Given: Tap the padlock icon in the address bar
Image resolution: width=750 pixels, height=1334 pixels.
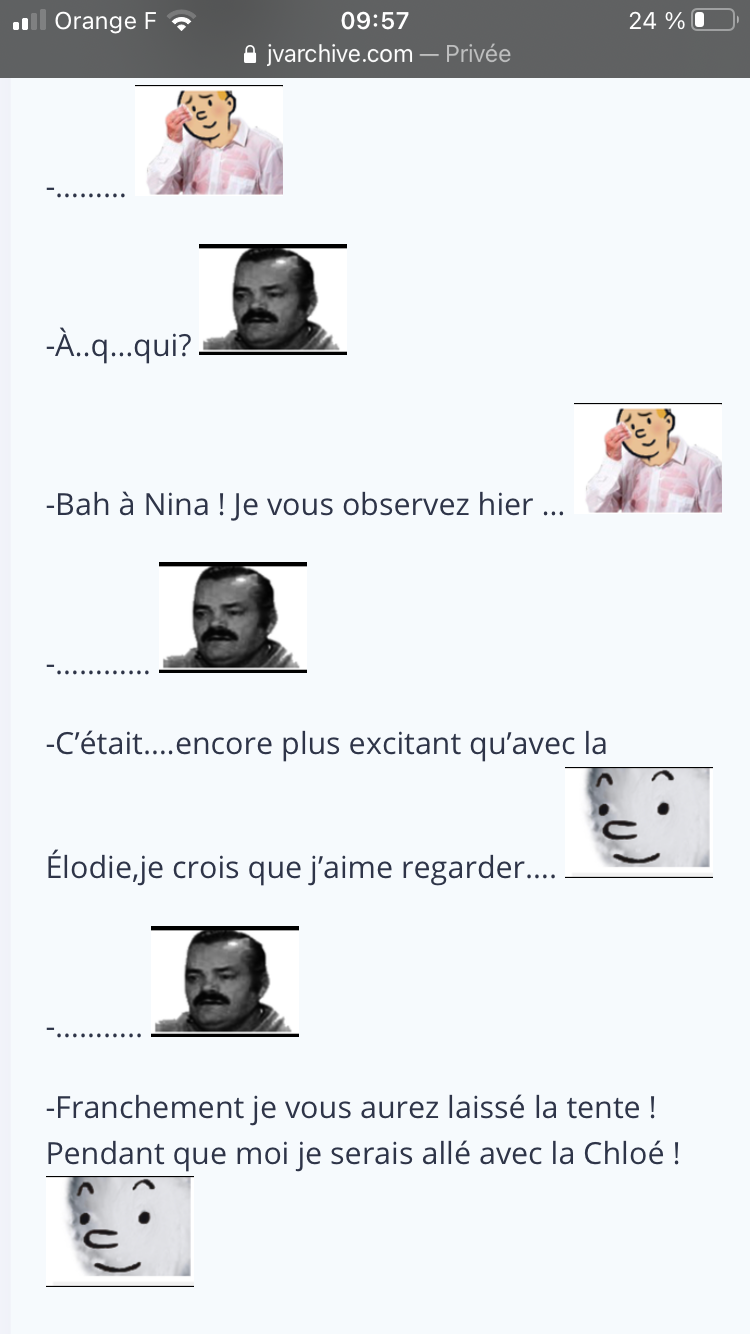Looking at the screenshot, I should click(251, 55).
